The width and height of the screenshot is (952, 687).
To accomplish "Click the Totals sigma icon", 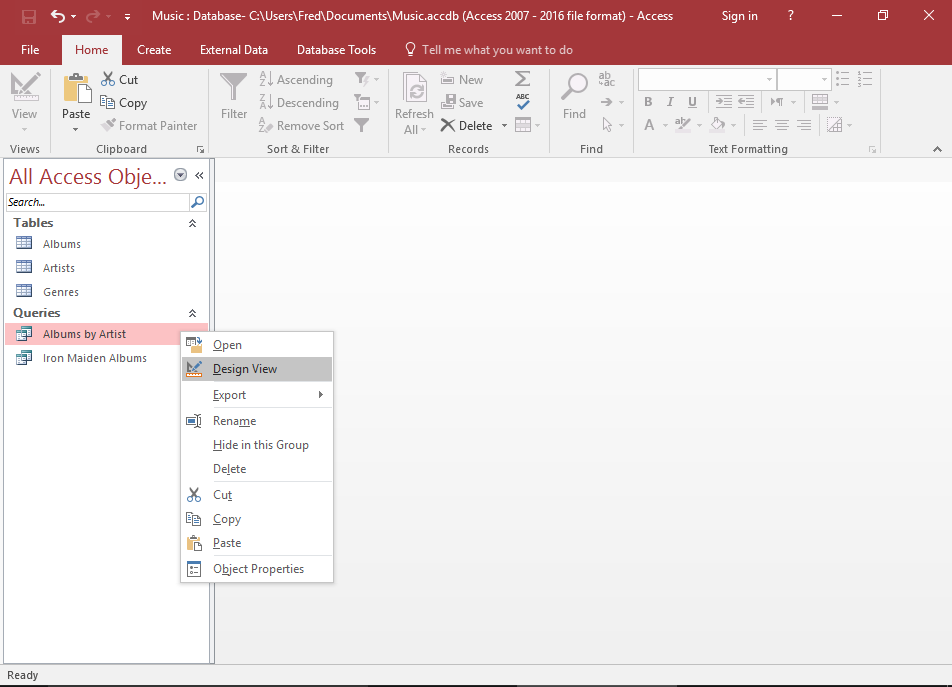I will point(523,79).
